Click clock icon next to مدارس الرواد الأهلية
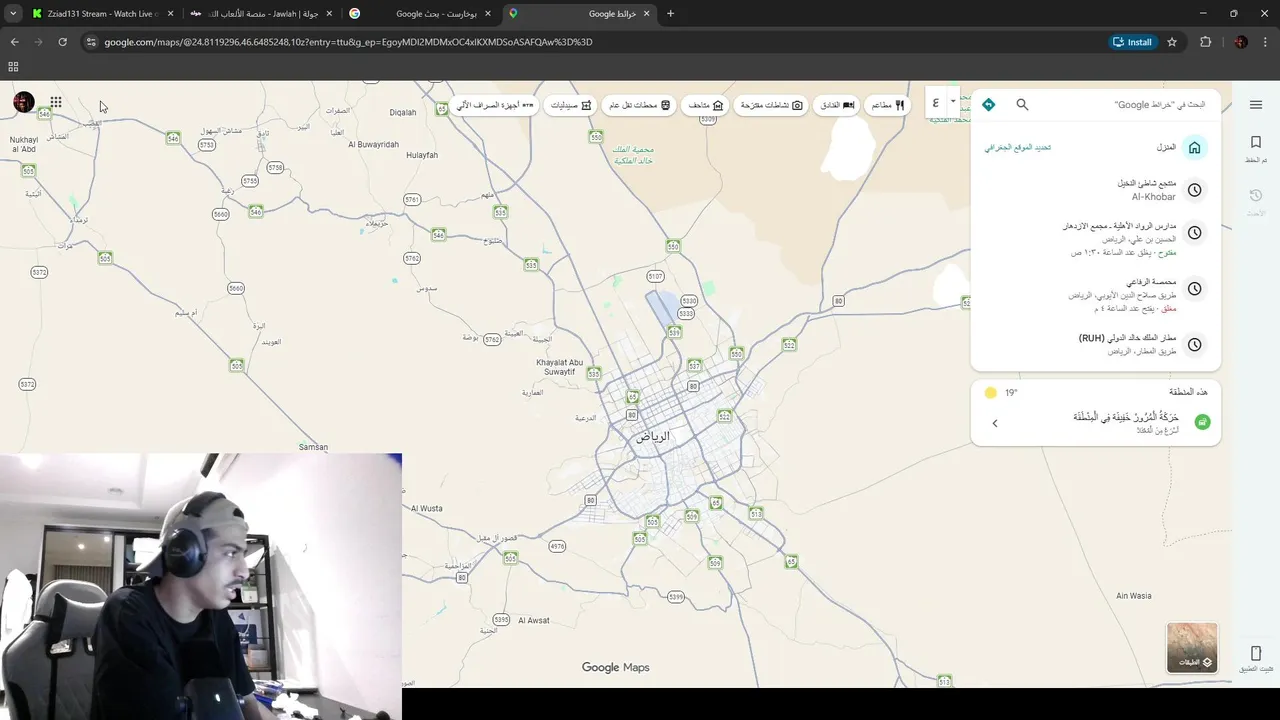The image size is (1280, 720). point(1194,233)
